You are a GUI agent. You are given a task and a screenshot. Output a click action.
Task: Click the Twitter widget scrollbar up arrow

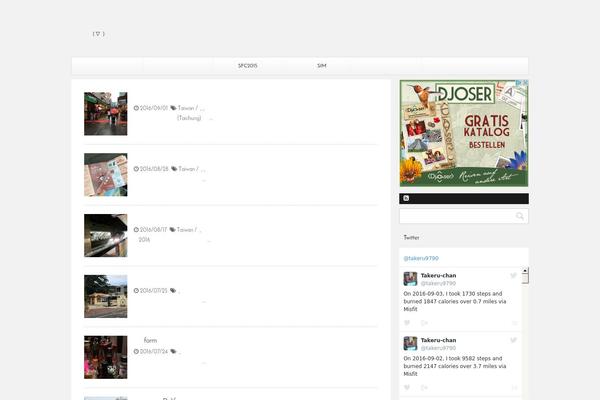[525, 270]
